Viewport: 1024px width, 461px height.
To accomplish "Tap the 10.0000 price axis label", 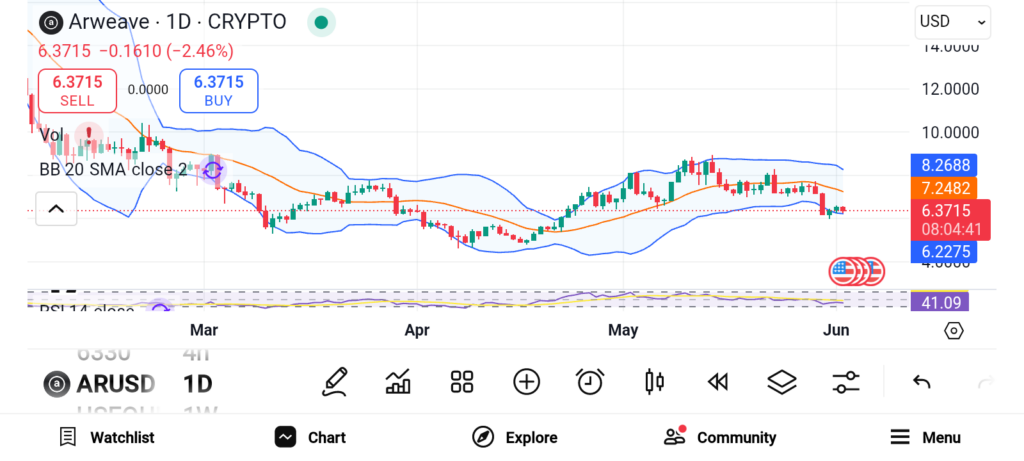I will point(950,133).
